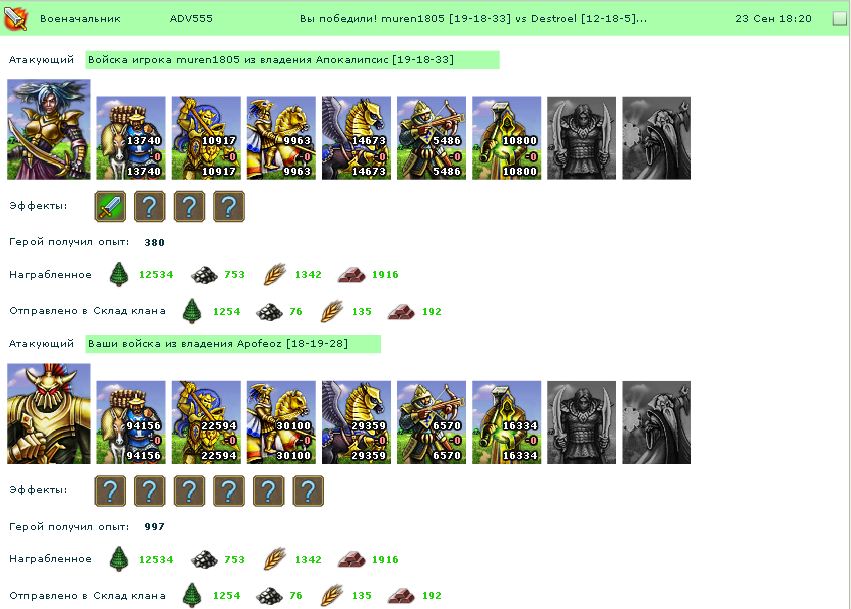Click the greyed-out mage unit in second army
The image size is (851, 609).
[x=656, y=422]
